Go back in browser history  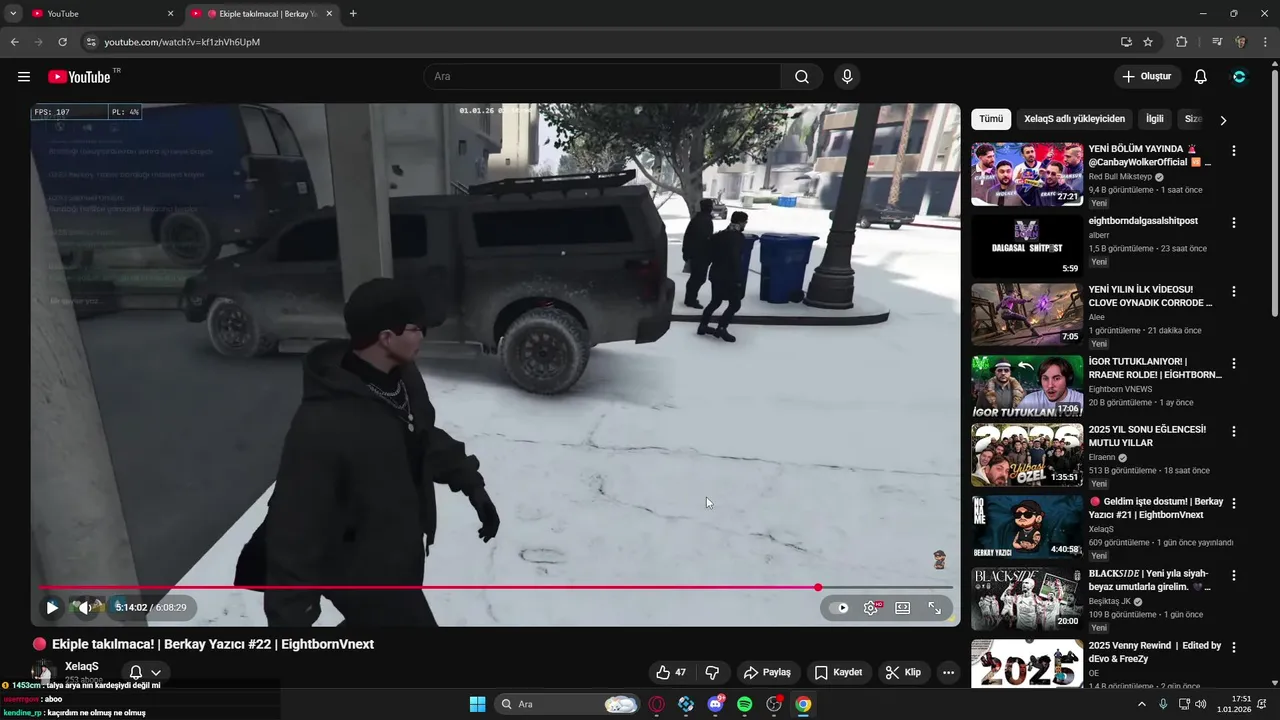point(15,42)
